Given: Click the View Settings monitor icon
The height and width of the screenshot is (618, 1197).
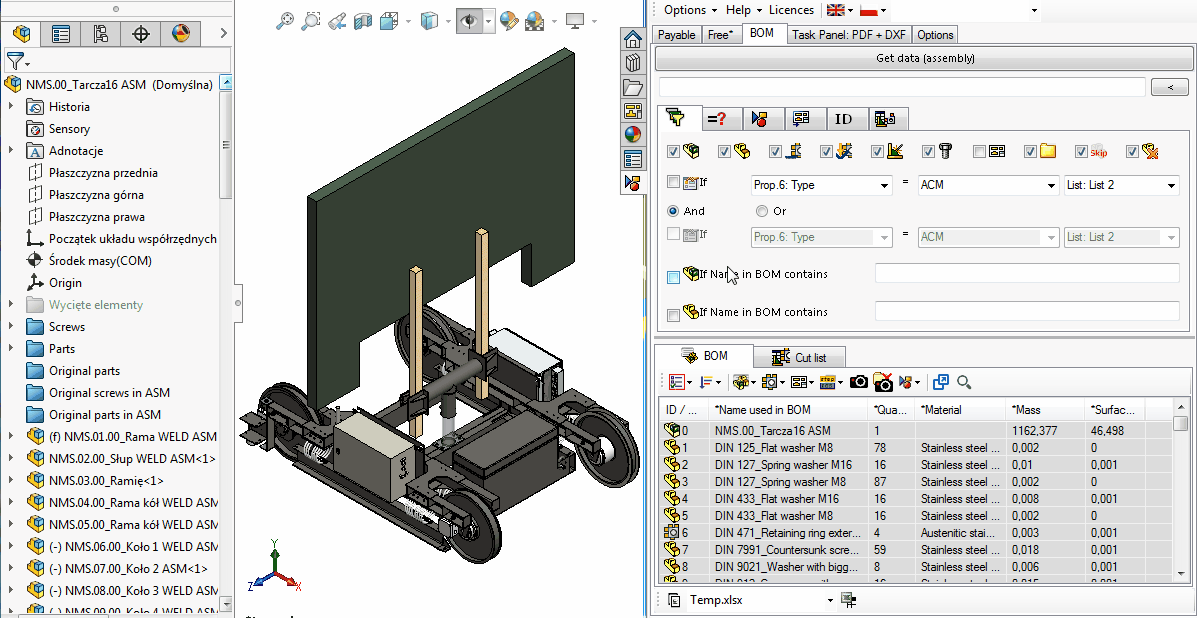Looking at the screenshot, I should pyautogui.click(x=575, y=21).
